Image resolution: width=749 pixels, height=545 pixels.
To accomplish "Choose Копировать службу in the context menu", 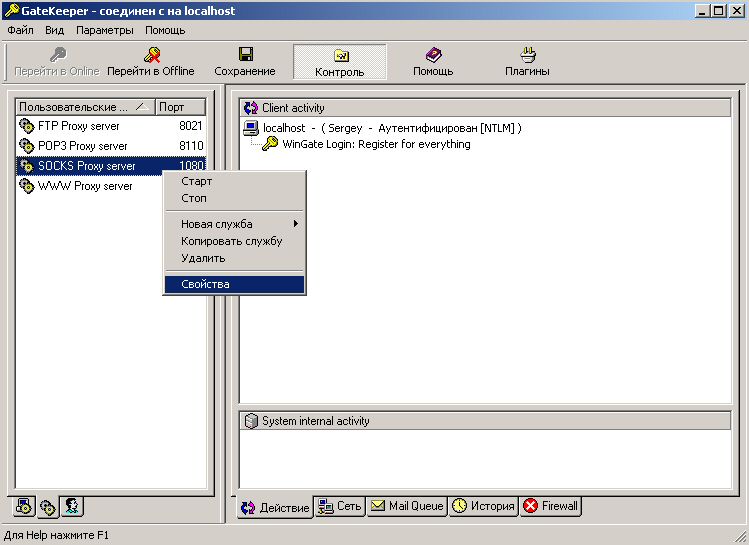I will (234, 241).
